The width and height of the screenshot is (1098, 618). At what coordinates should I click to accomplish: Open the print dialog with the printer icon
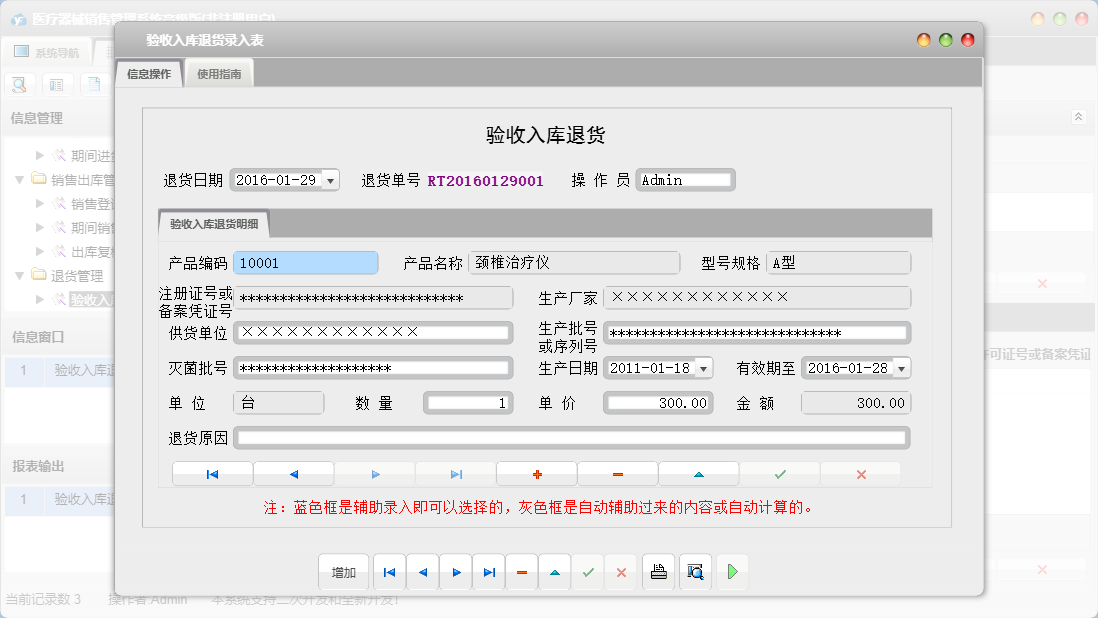pyautogui.click(x=659, y=572)
